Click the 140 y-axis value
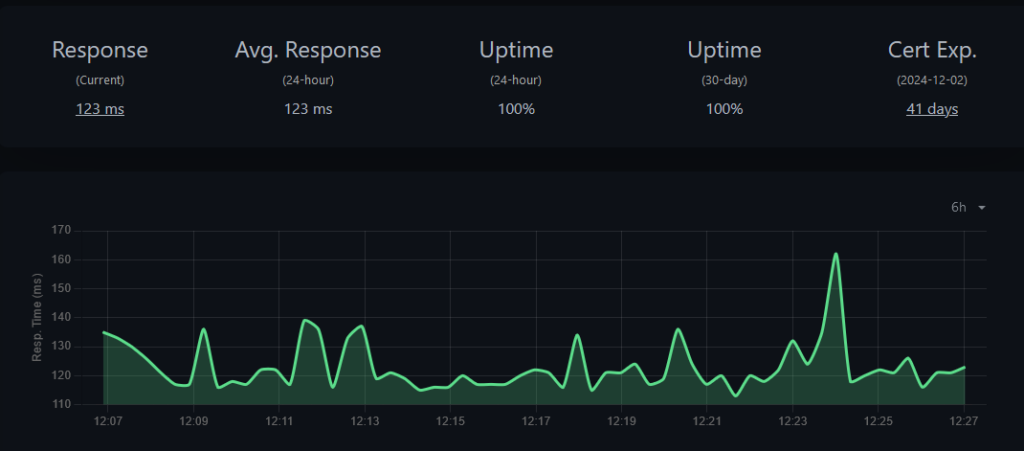 pos(63,318)
